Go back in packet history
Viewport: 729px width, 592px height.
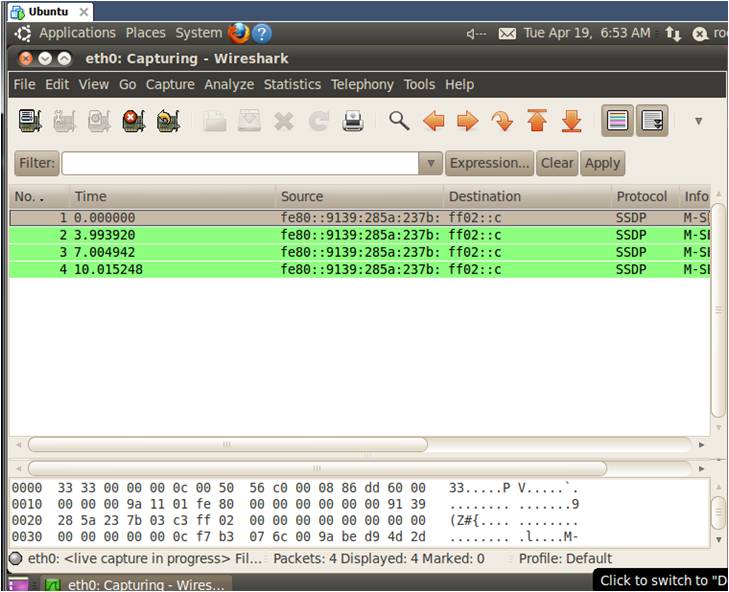coord(433,121)
